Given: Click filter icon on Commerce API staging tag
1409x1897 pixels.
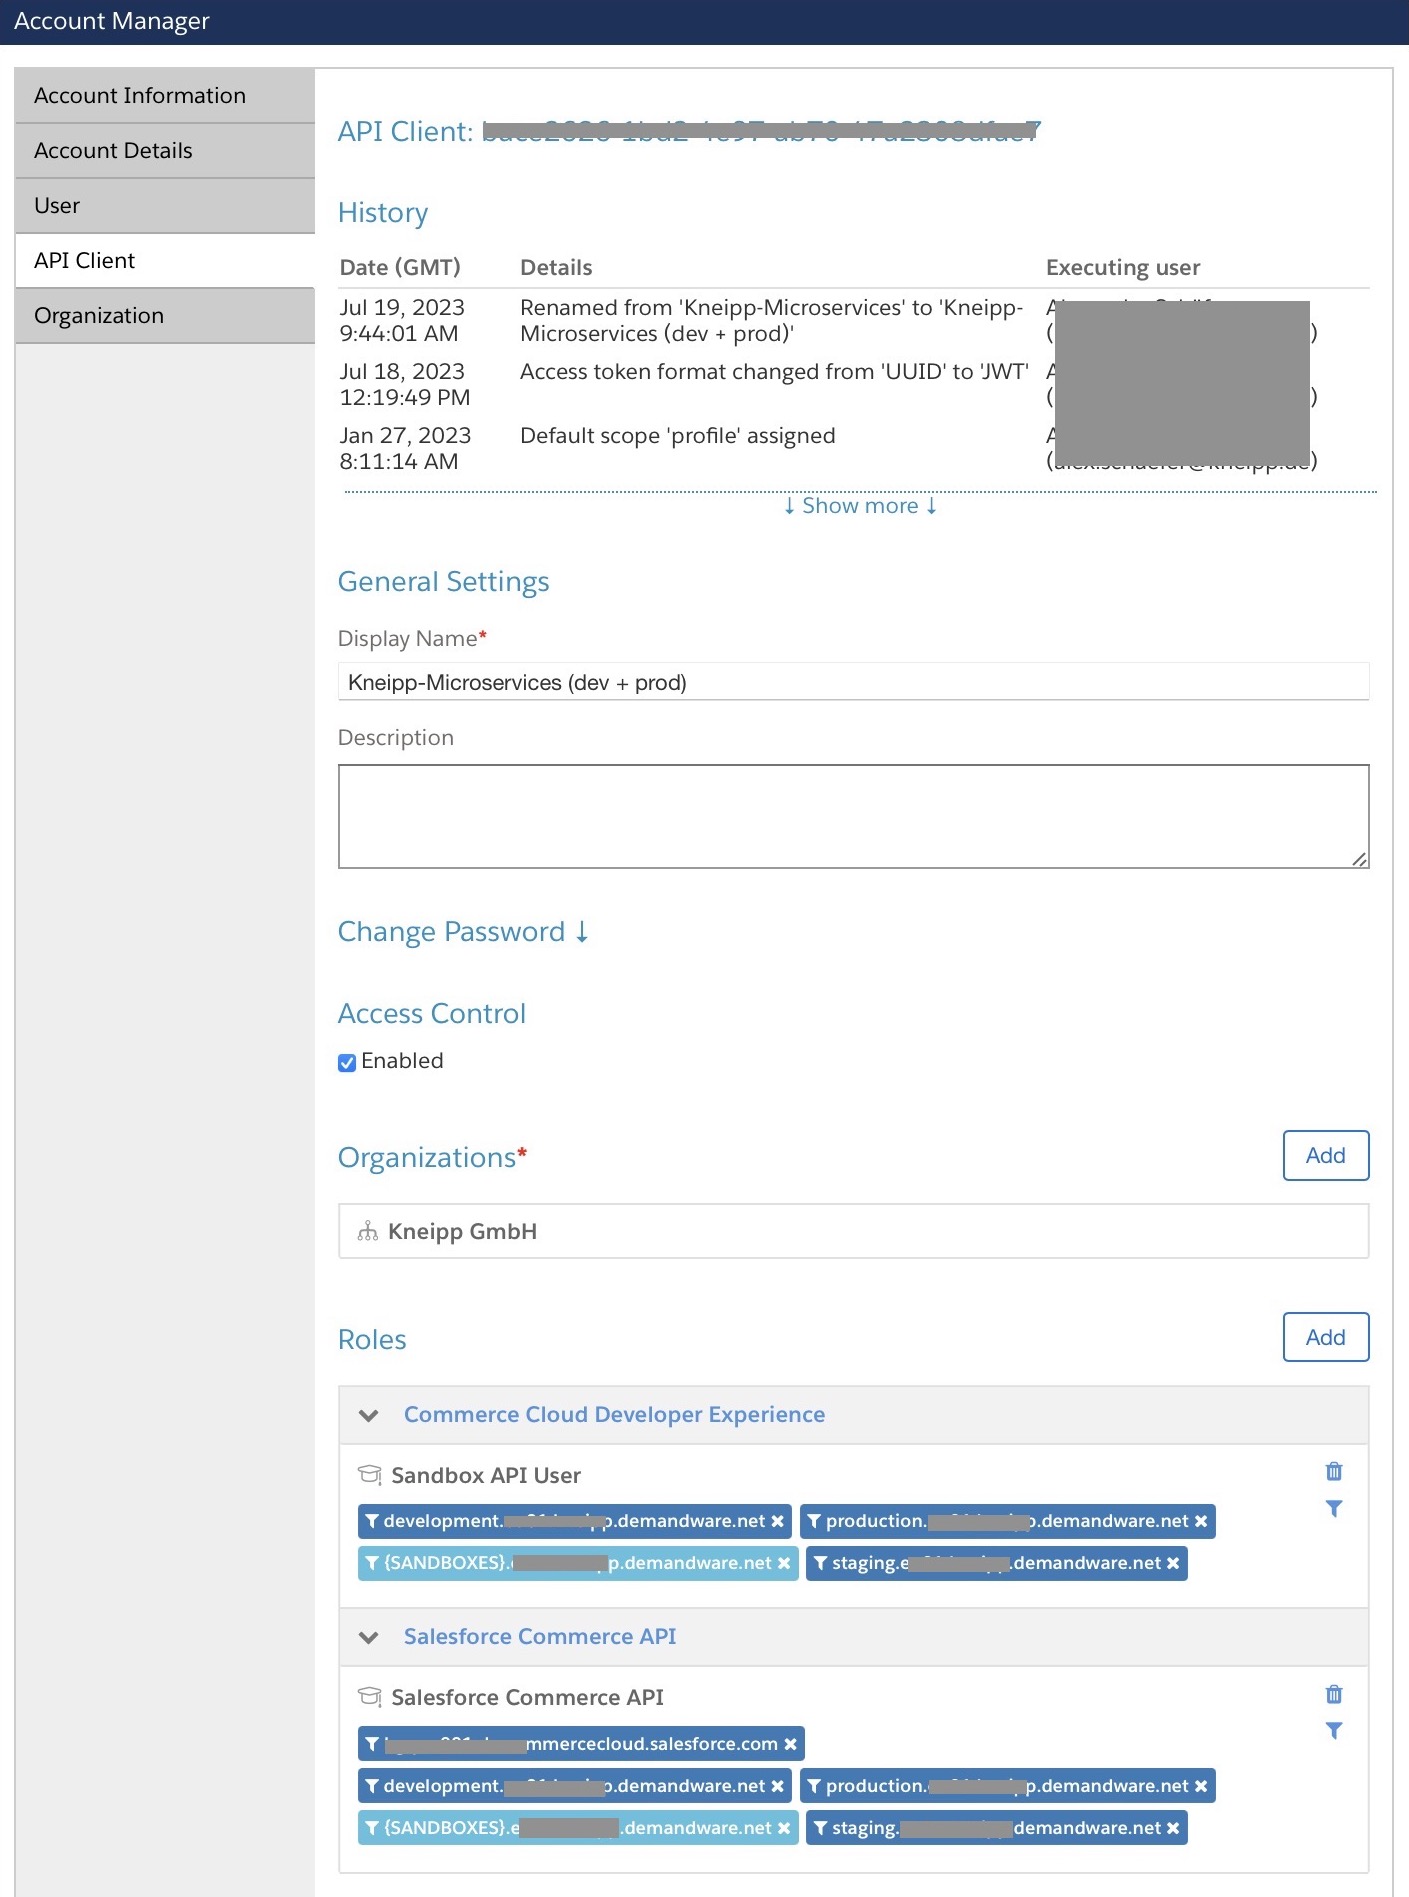Looking at the screenshot, I should pyautogui.click(x=820, y=1828).
